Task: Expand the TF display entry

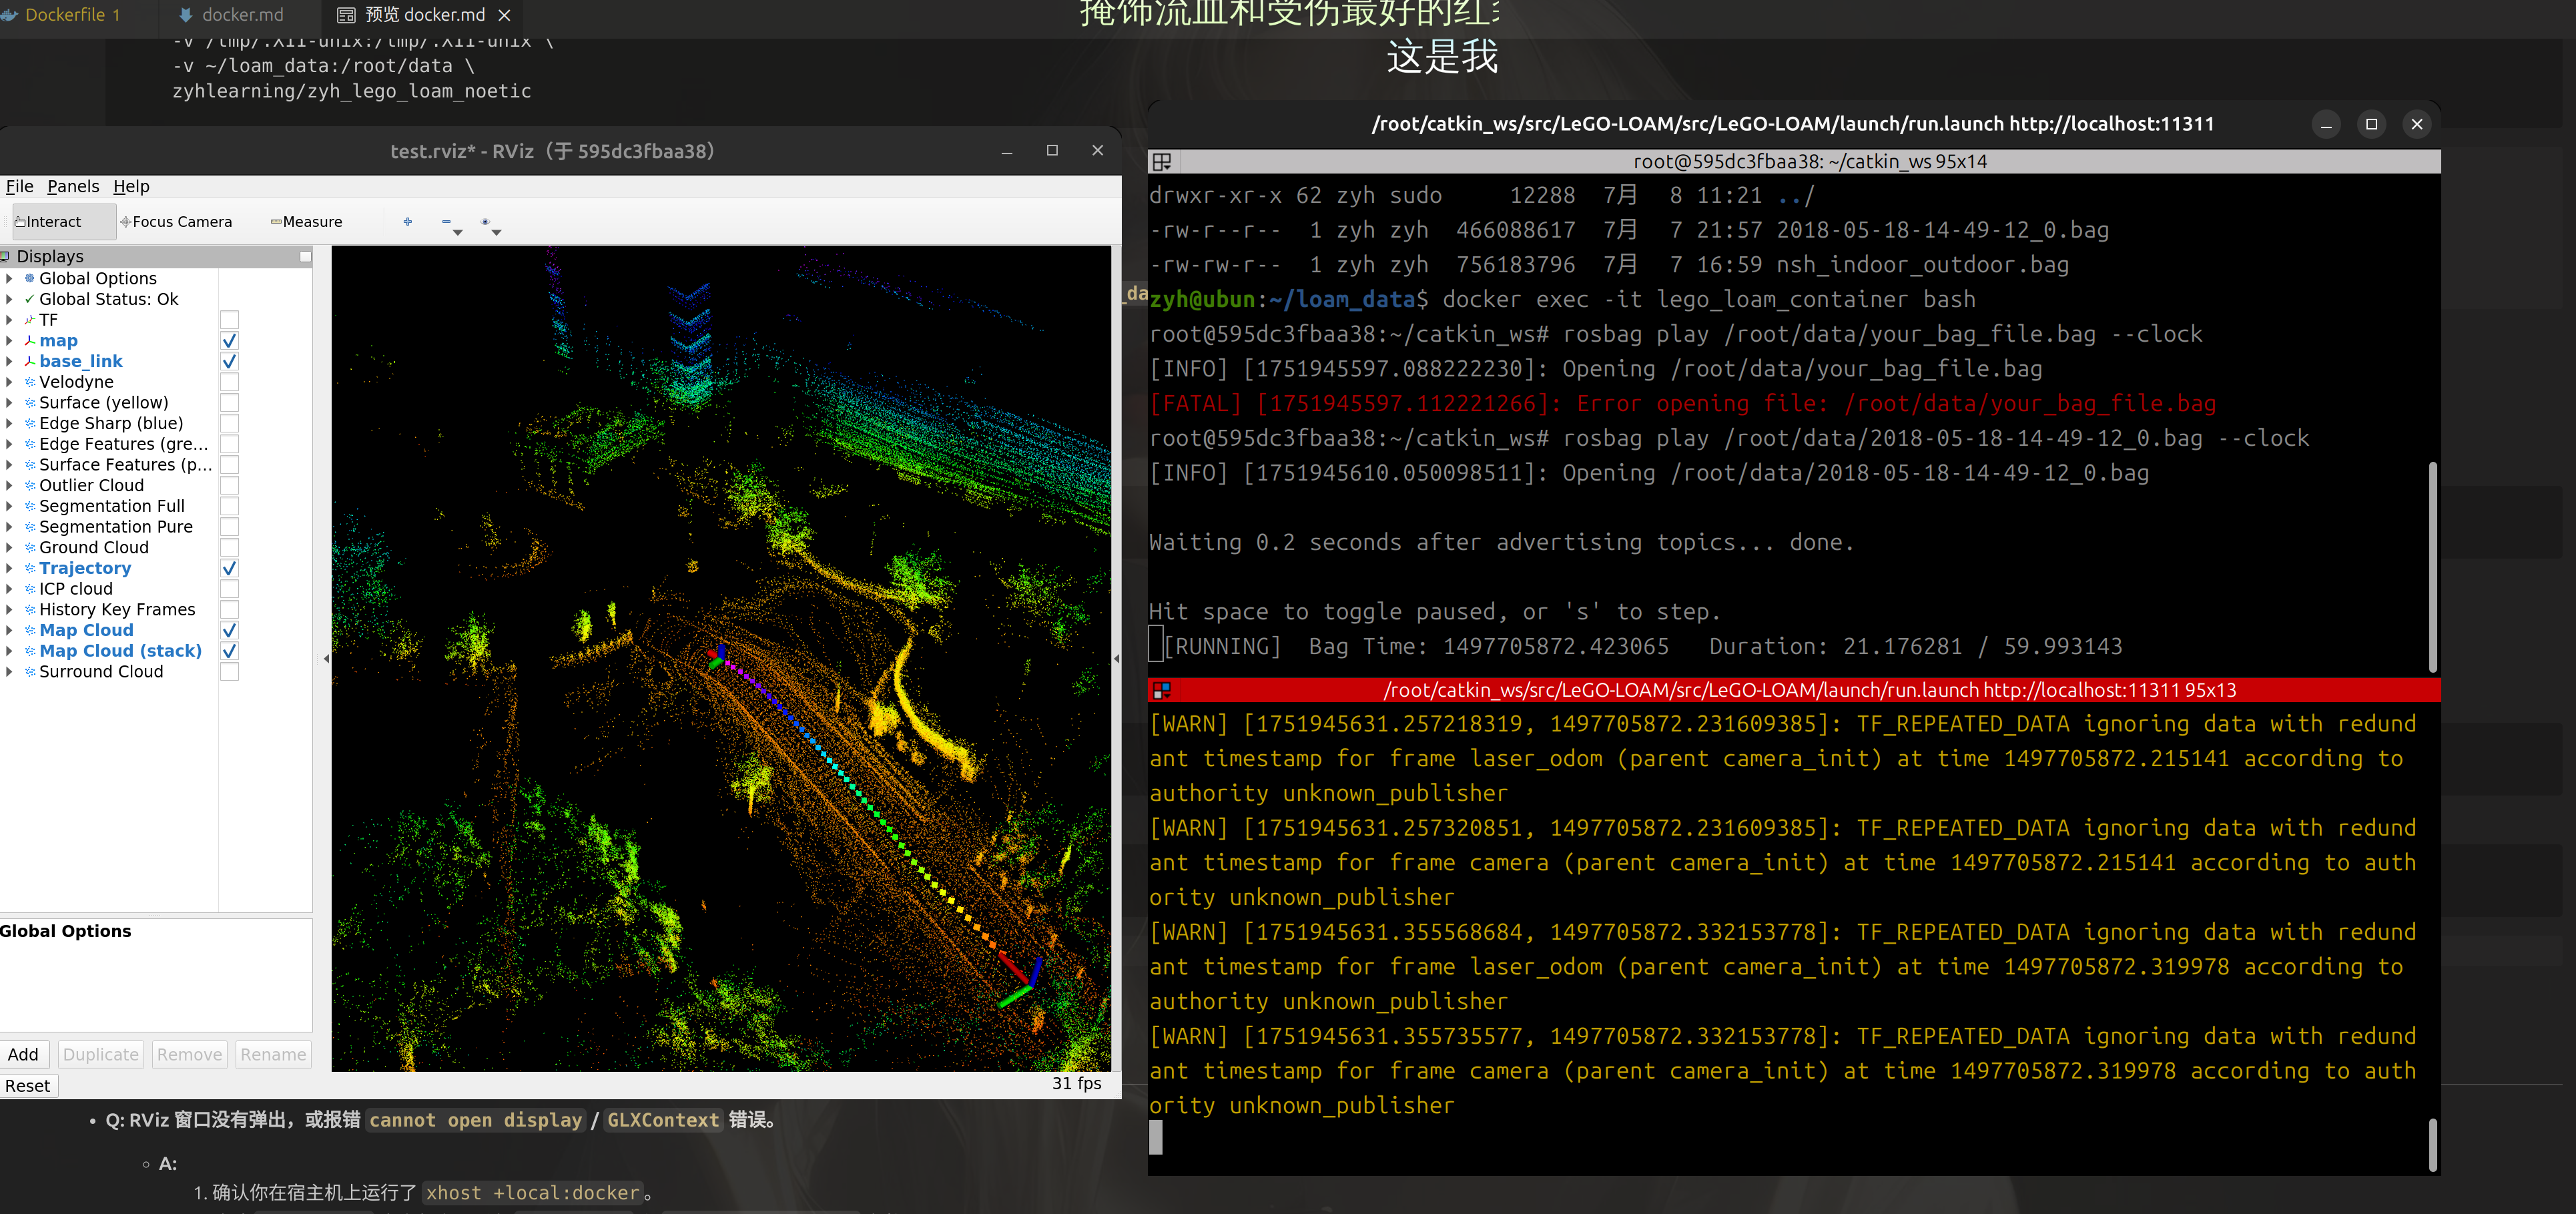Action: pyautogui.click(x=9, y=320)
